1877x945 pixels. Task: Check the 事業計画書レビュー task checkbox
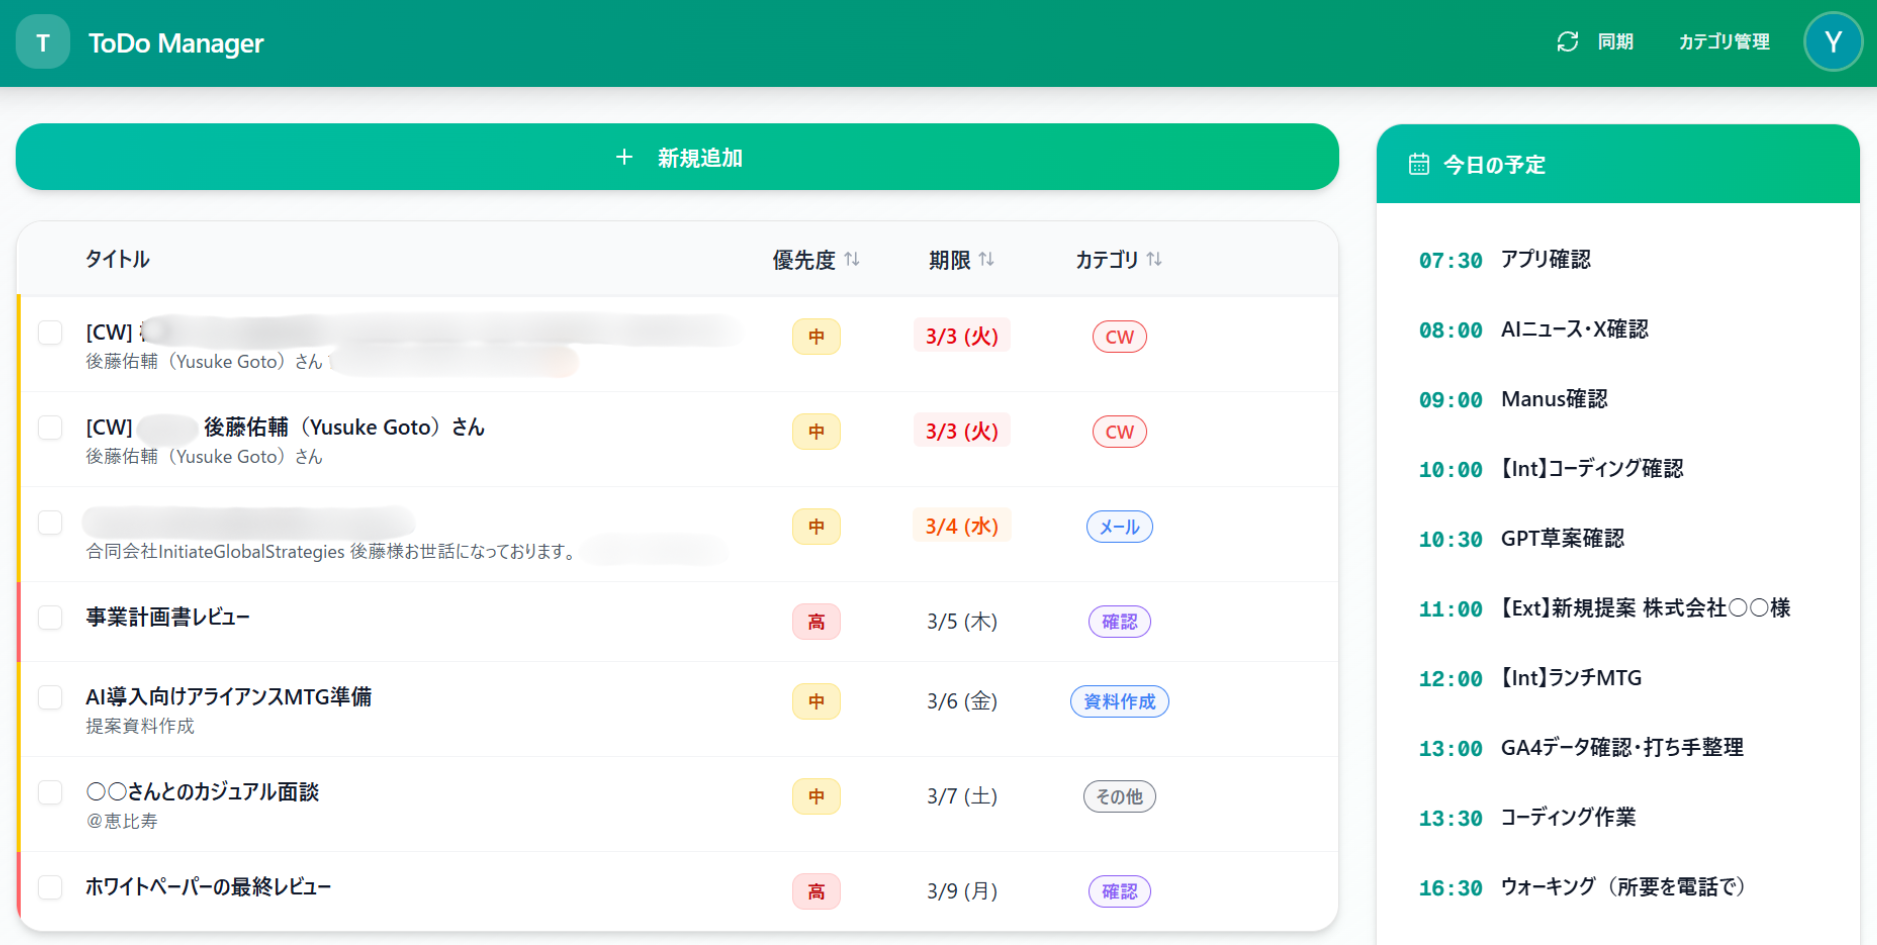[x=50, y=617]
